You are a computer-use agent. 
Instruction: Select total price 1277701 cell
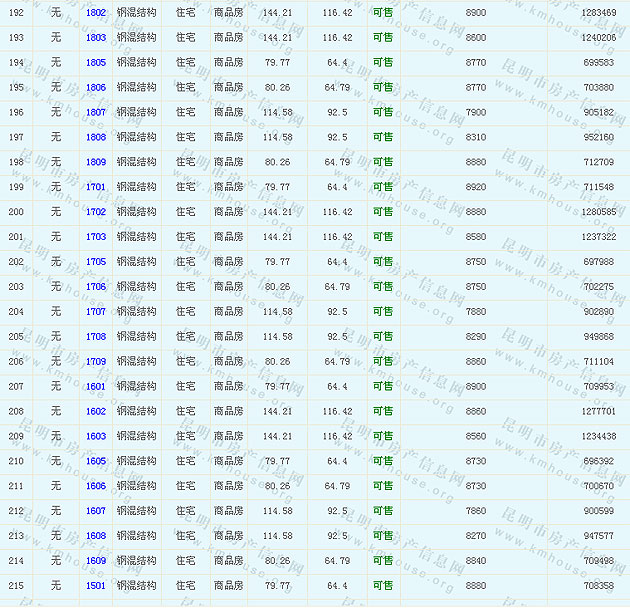pos(598,411)
